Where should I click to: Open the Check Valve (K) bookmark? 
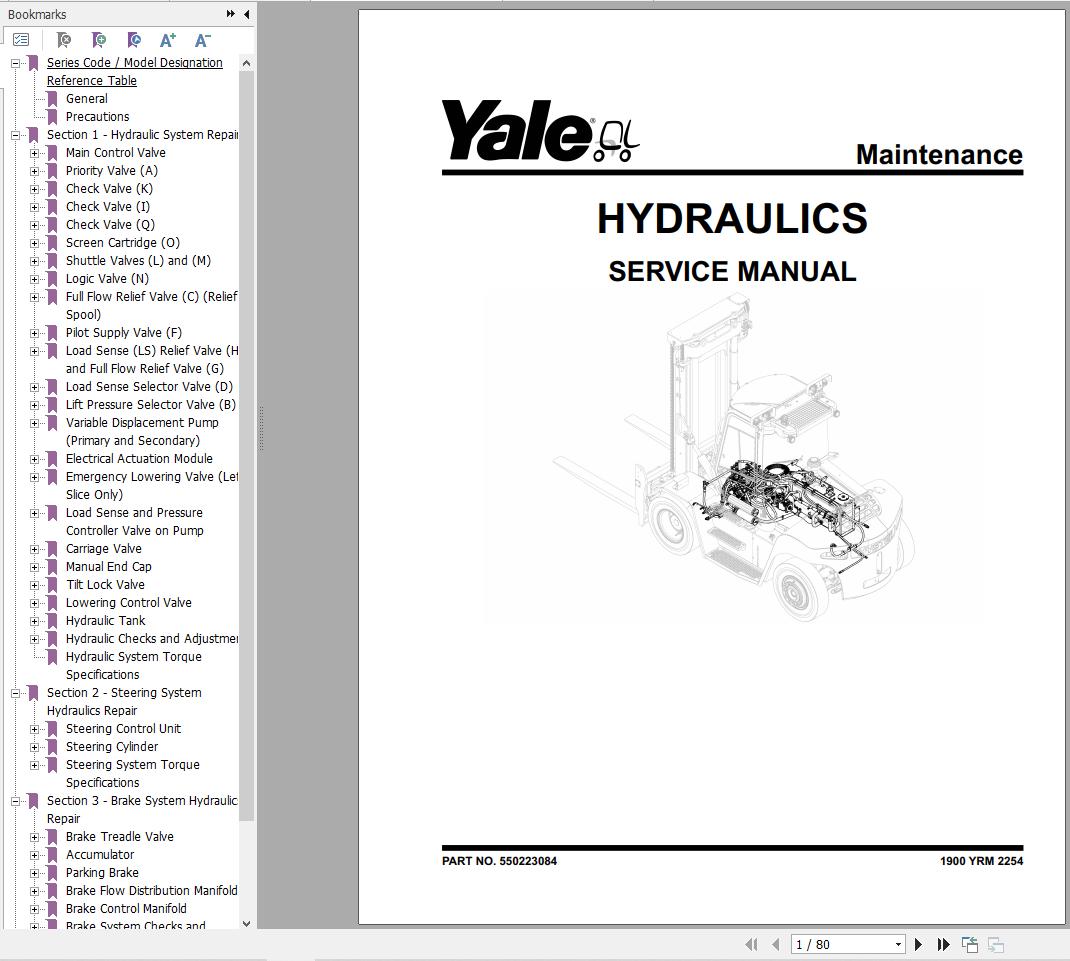coord(109,189)
